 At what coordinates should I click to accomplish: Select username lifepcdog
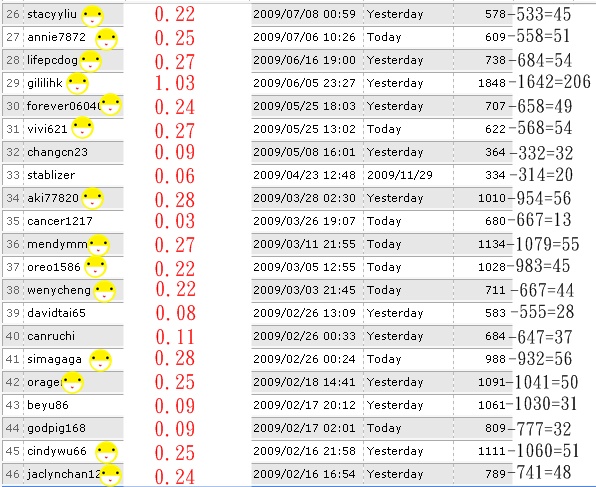(x=52, y=60)
